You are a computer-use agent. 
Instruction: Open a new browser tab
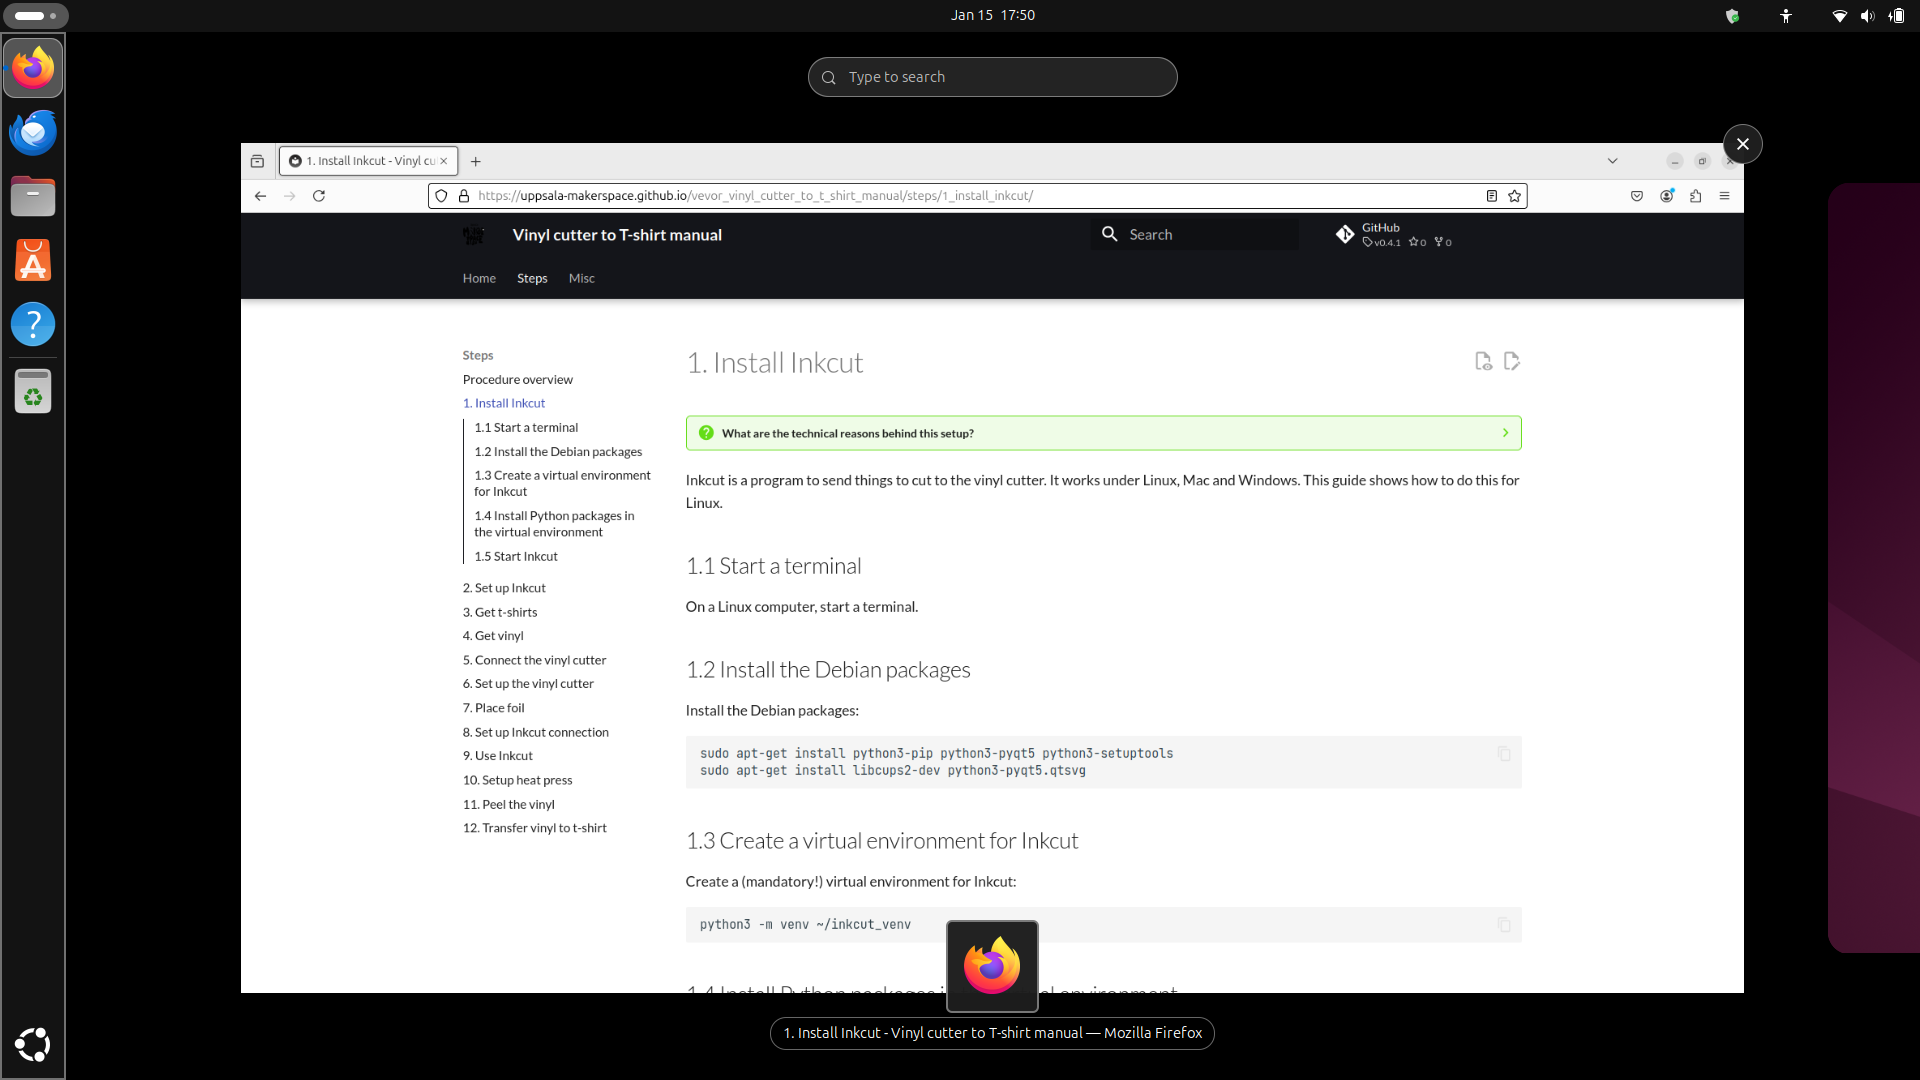(x=476, y=161)
